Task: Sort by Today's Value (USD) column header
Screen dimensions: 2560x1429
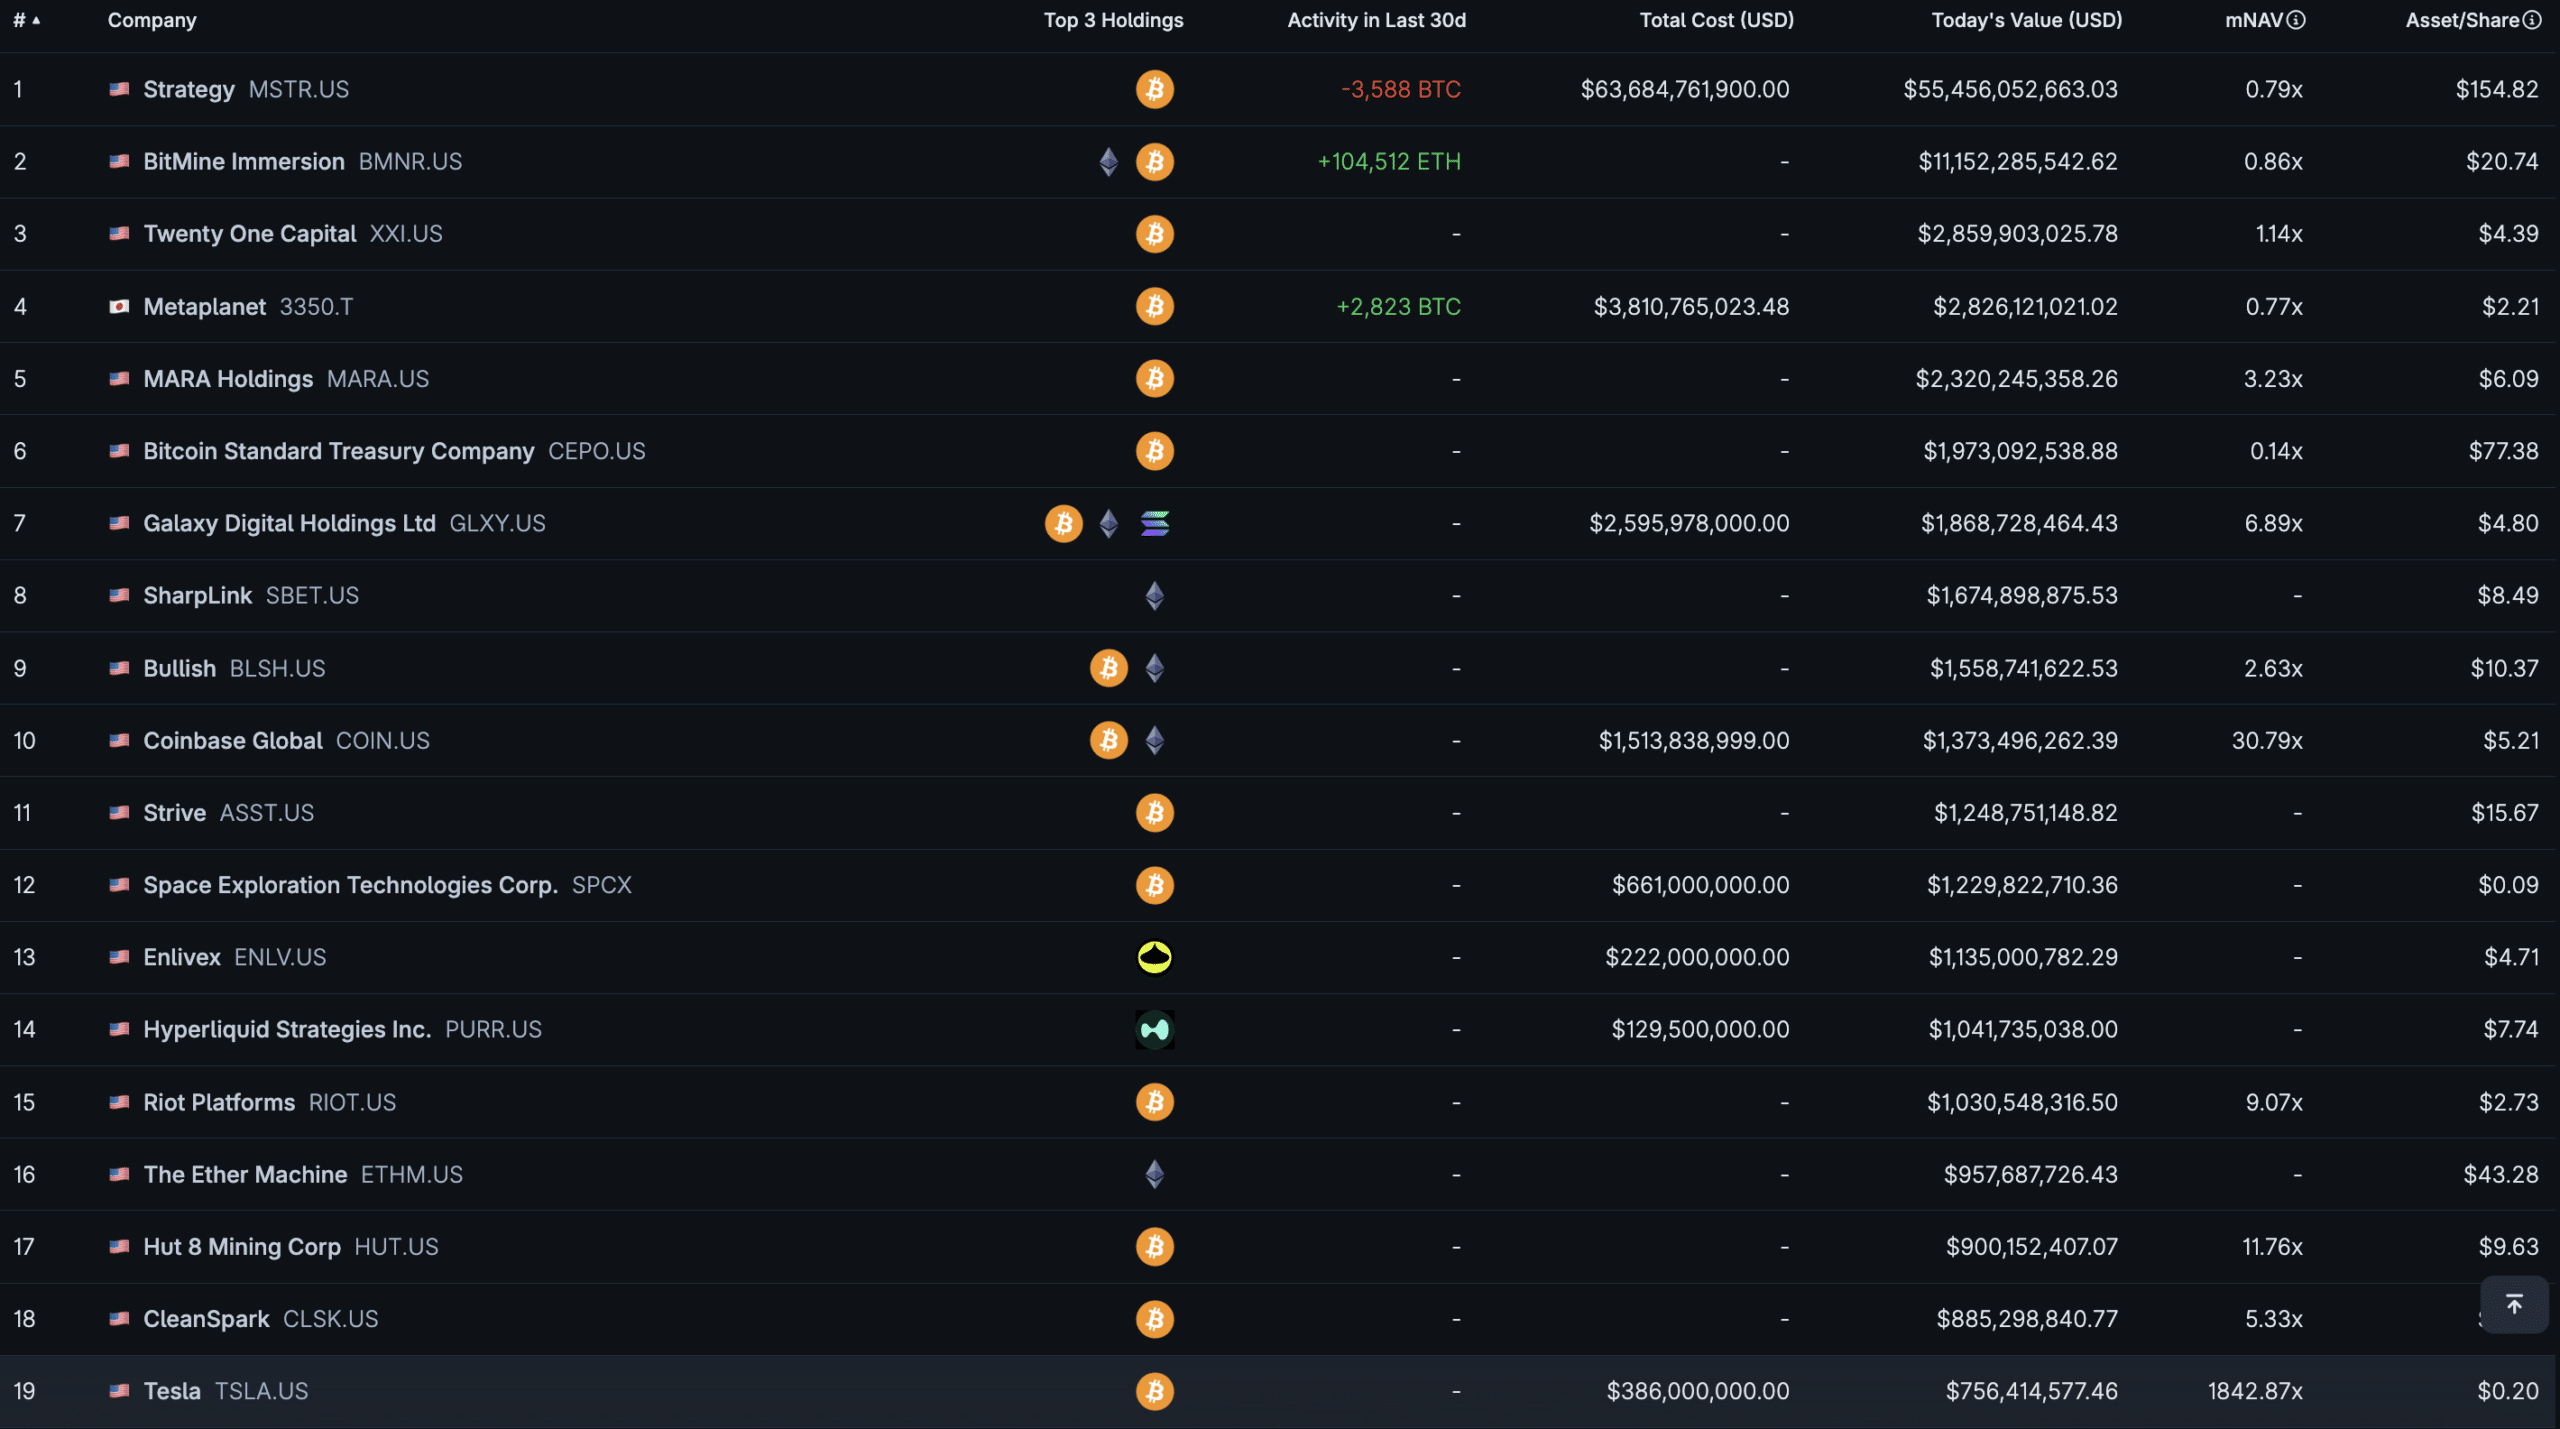Action: tap(2026, 20)
